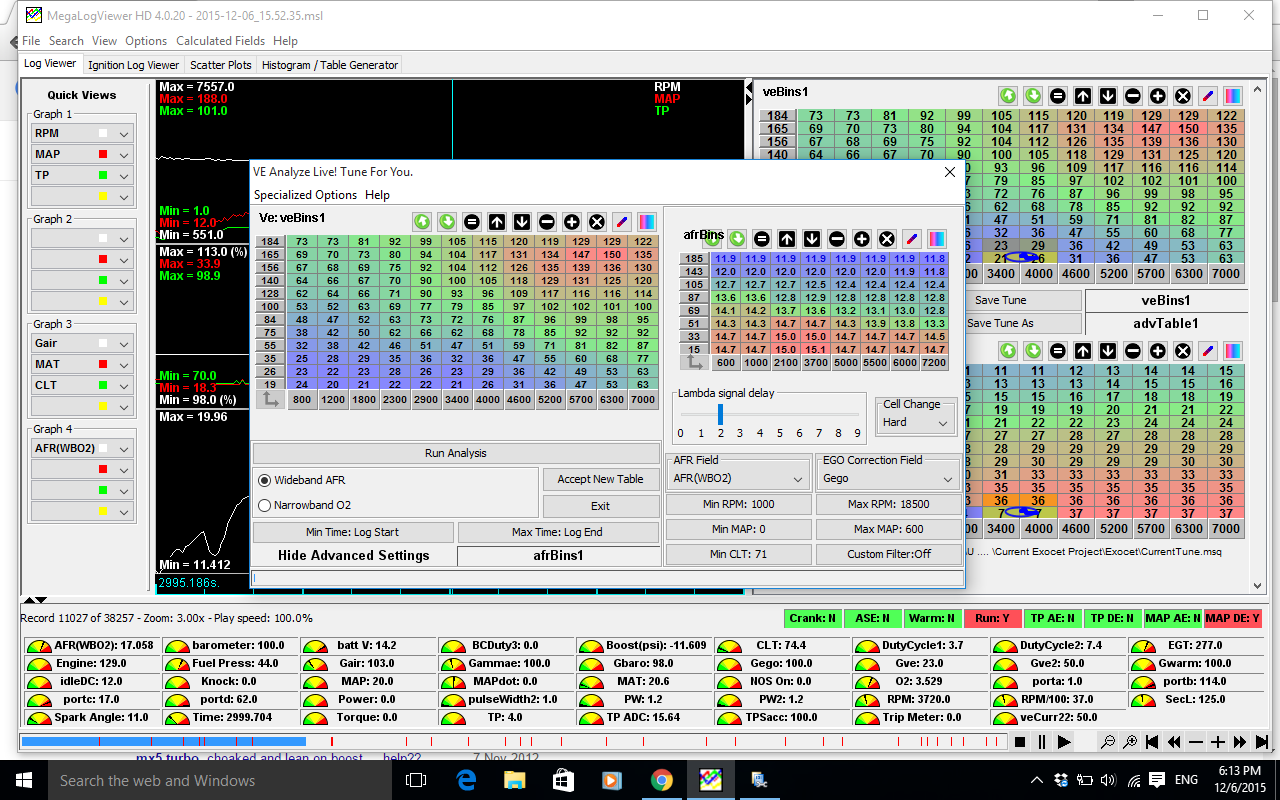Expand the EGO Correction Field Gego dropdown
The height and width of the screenshot is (800, 1280).
point(888,479)
